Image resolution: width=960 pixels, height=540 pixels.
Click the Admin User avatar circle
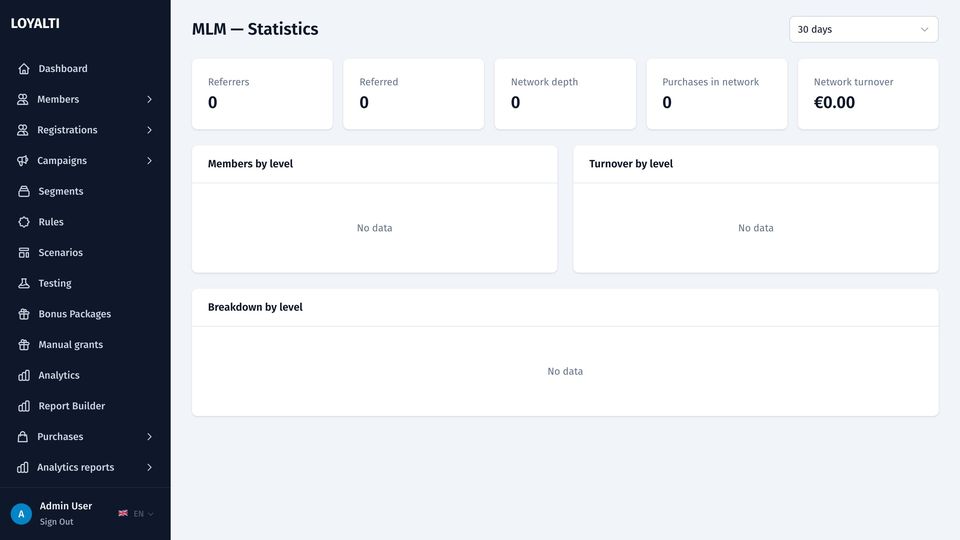coord(21,514)
